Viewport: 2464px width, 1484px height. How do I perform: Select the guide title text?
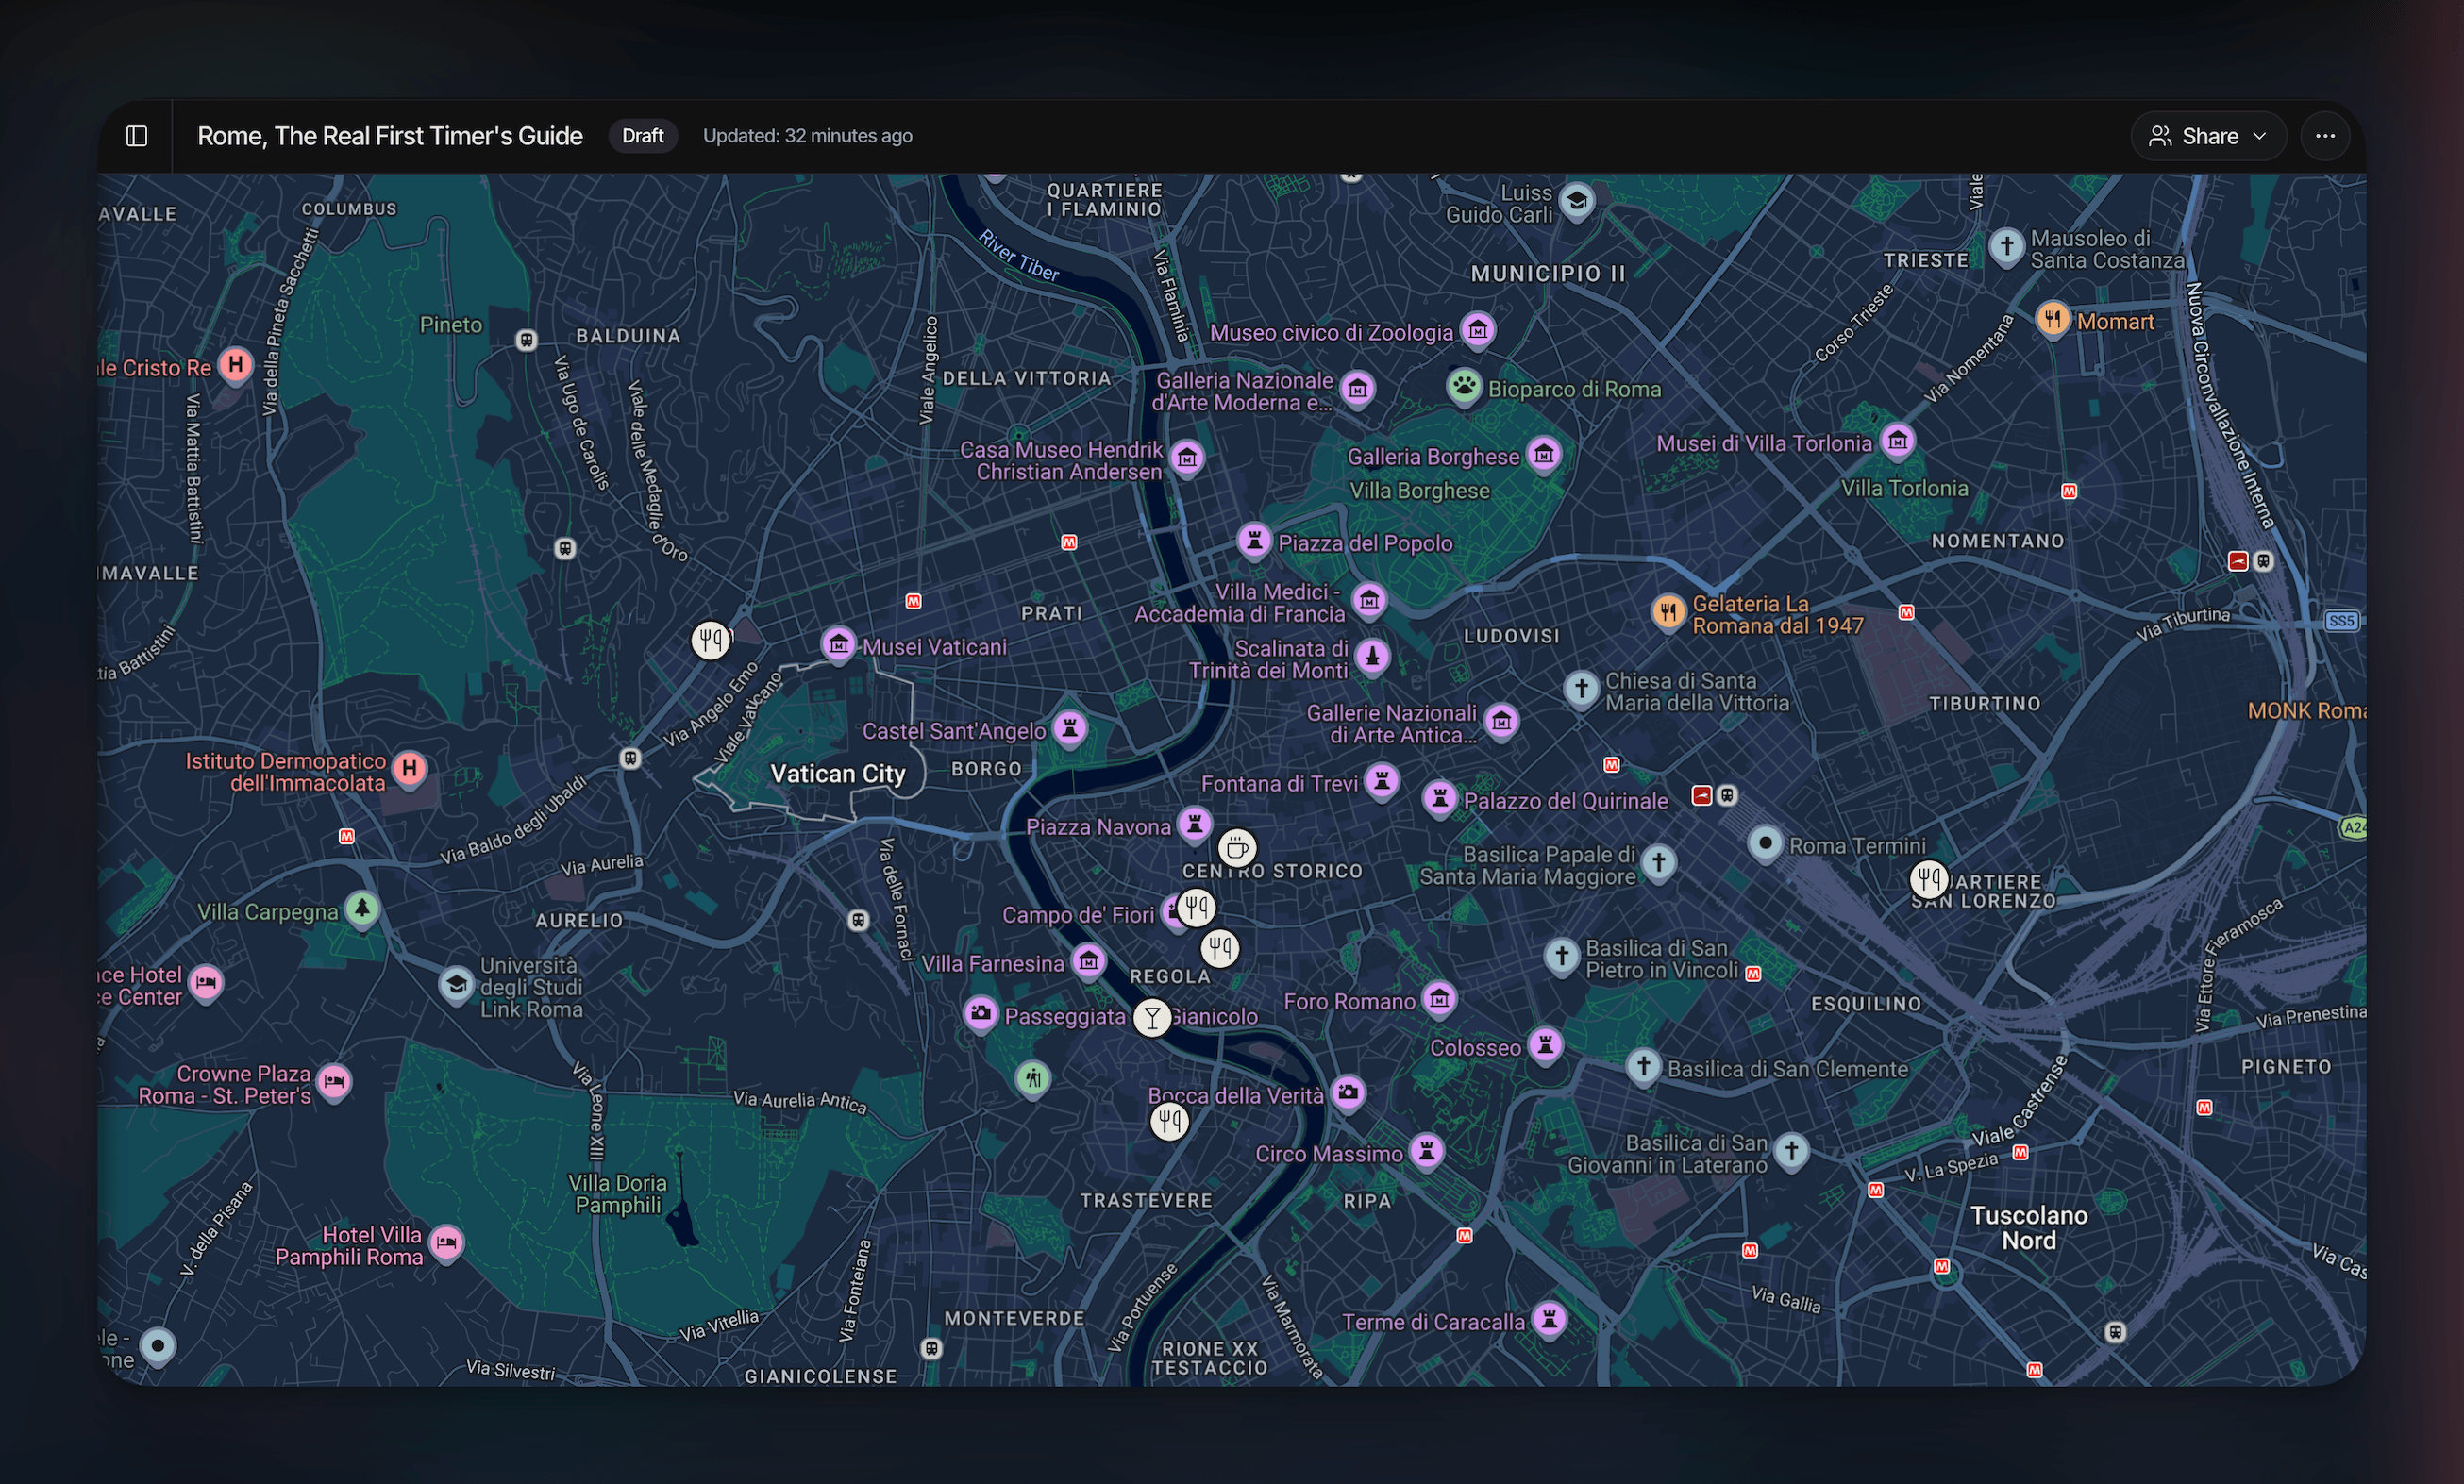pyautogui.click(x=390, y=136)
